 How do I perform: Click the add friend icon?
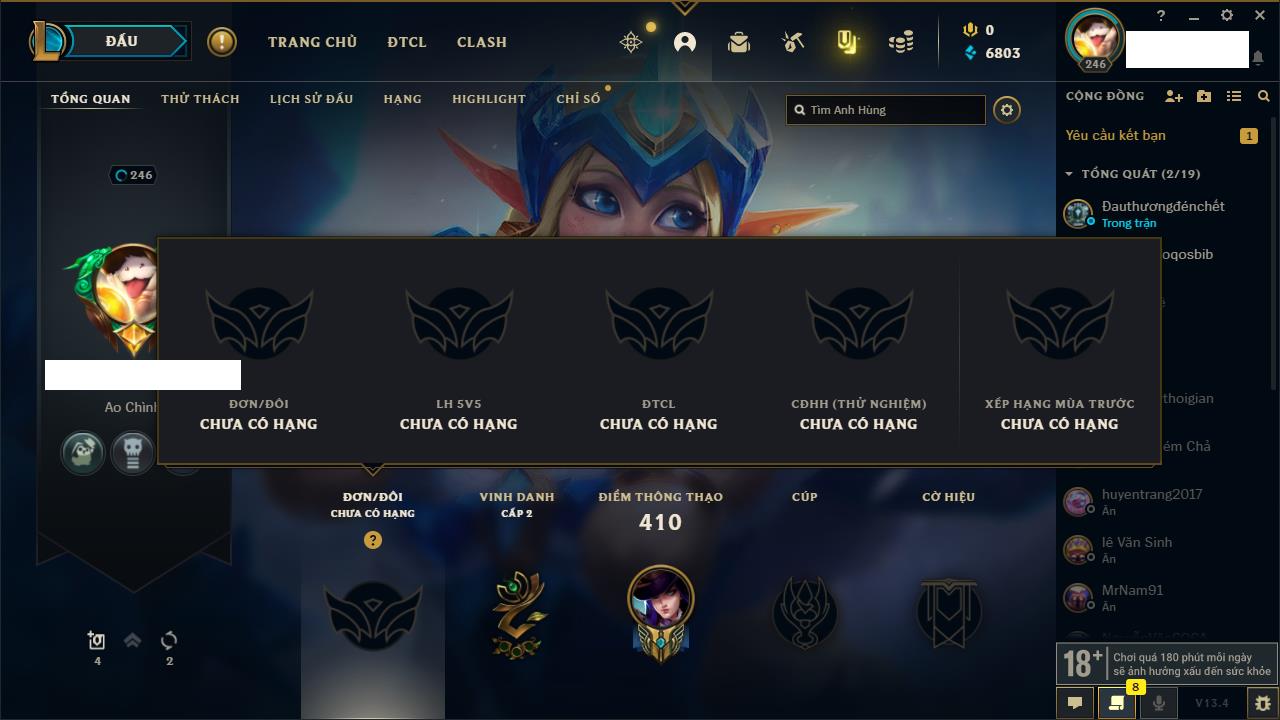1174,96
